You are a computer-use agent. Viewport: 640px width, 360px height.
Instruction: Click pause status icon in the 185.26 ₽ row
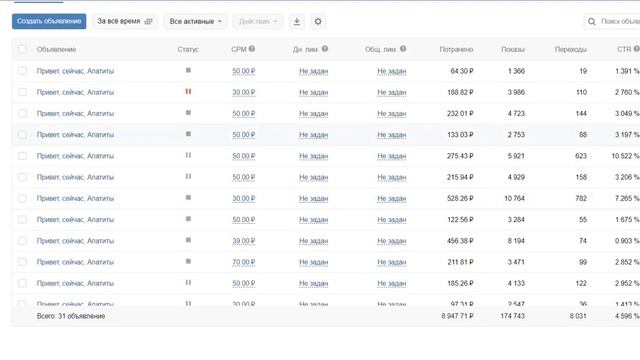coord(188,282)
